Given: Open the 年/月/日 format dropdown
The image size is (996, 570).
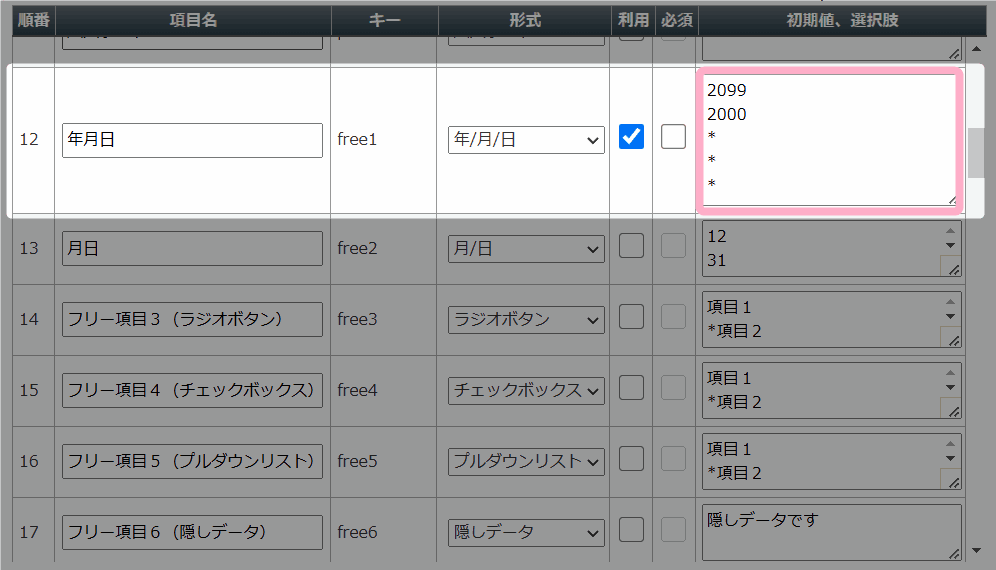Looking at the screenshot, I should point(526,140).
